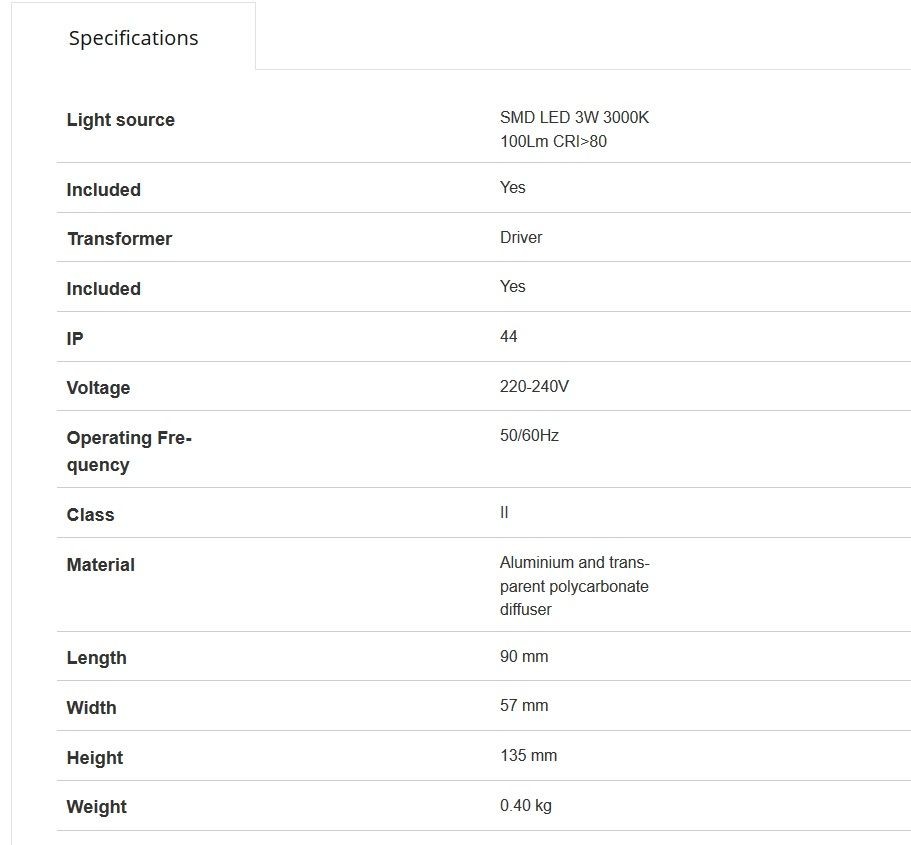
Task: Select the IP row label
Action: pyautogui.click(x=75, y=338)
